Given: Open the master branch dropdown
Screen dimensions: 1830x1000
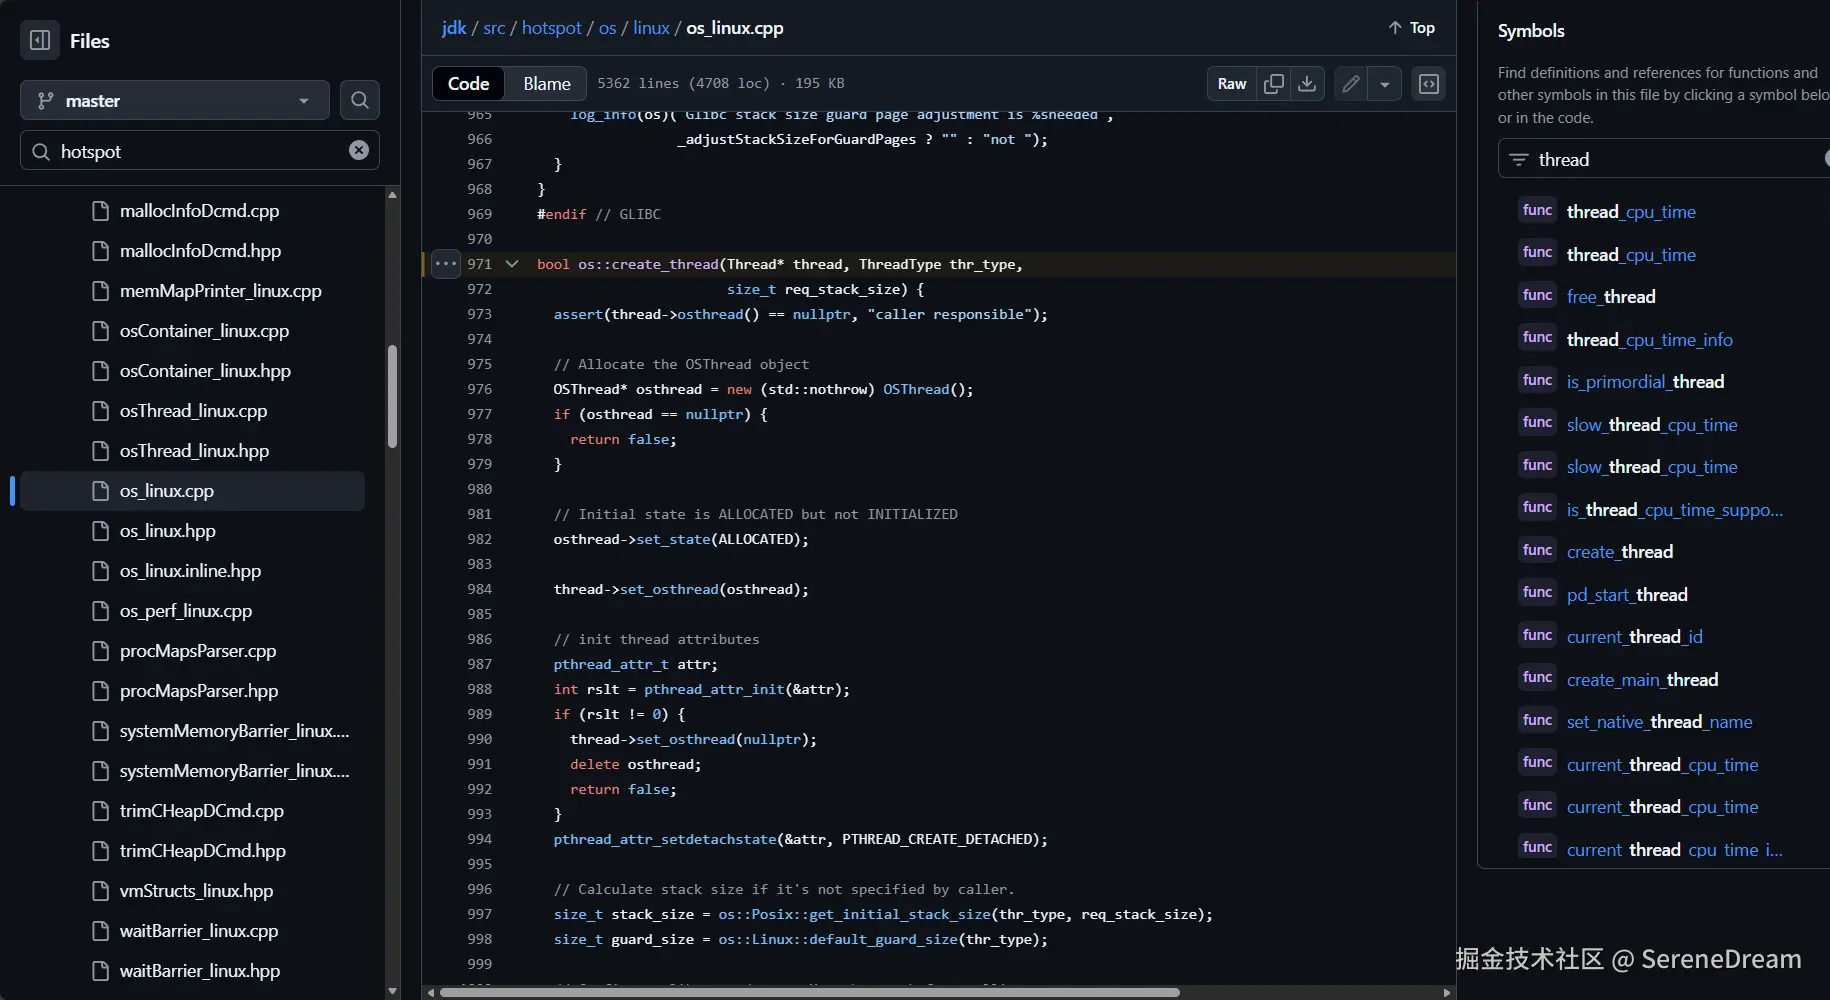Looking at the screenshot, I should [x=175, y=100].
